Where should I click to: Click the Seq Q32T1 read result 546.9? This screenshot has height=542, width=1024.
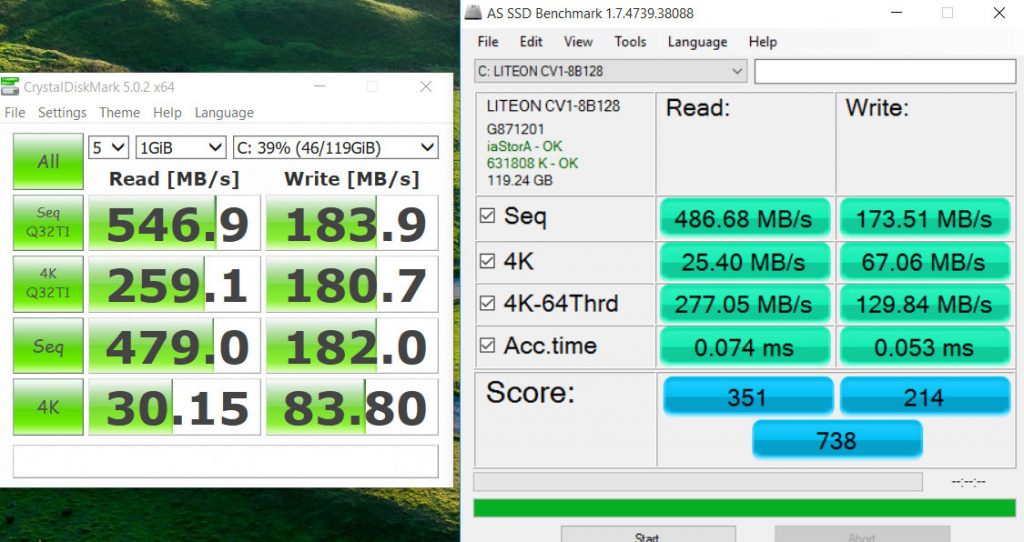pos(174,223)
